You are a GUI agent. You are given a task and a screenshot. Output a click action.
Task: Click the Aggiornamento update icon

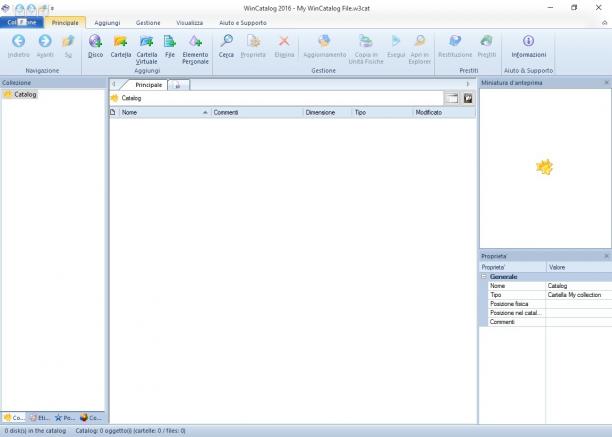(x=324, y=41)
